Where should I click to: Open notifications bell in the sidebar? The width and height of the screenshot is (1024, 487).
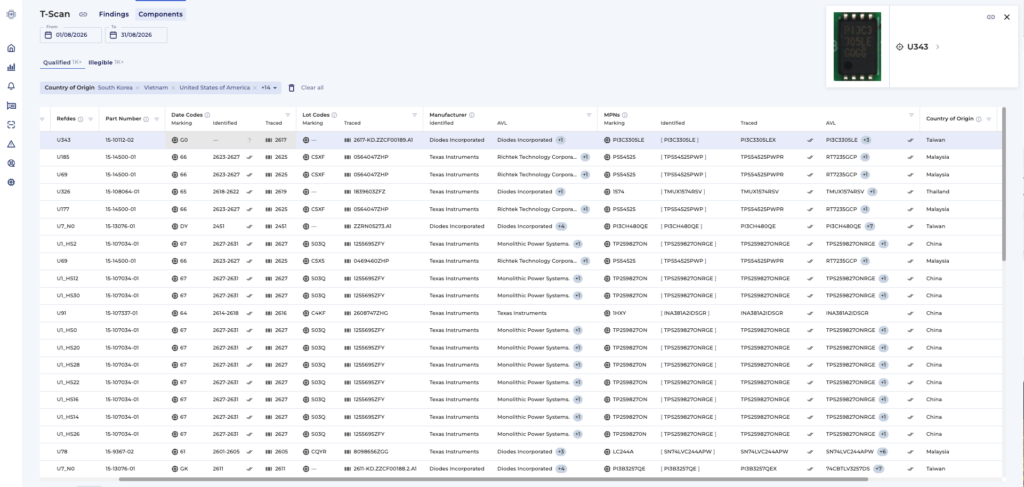11,86
